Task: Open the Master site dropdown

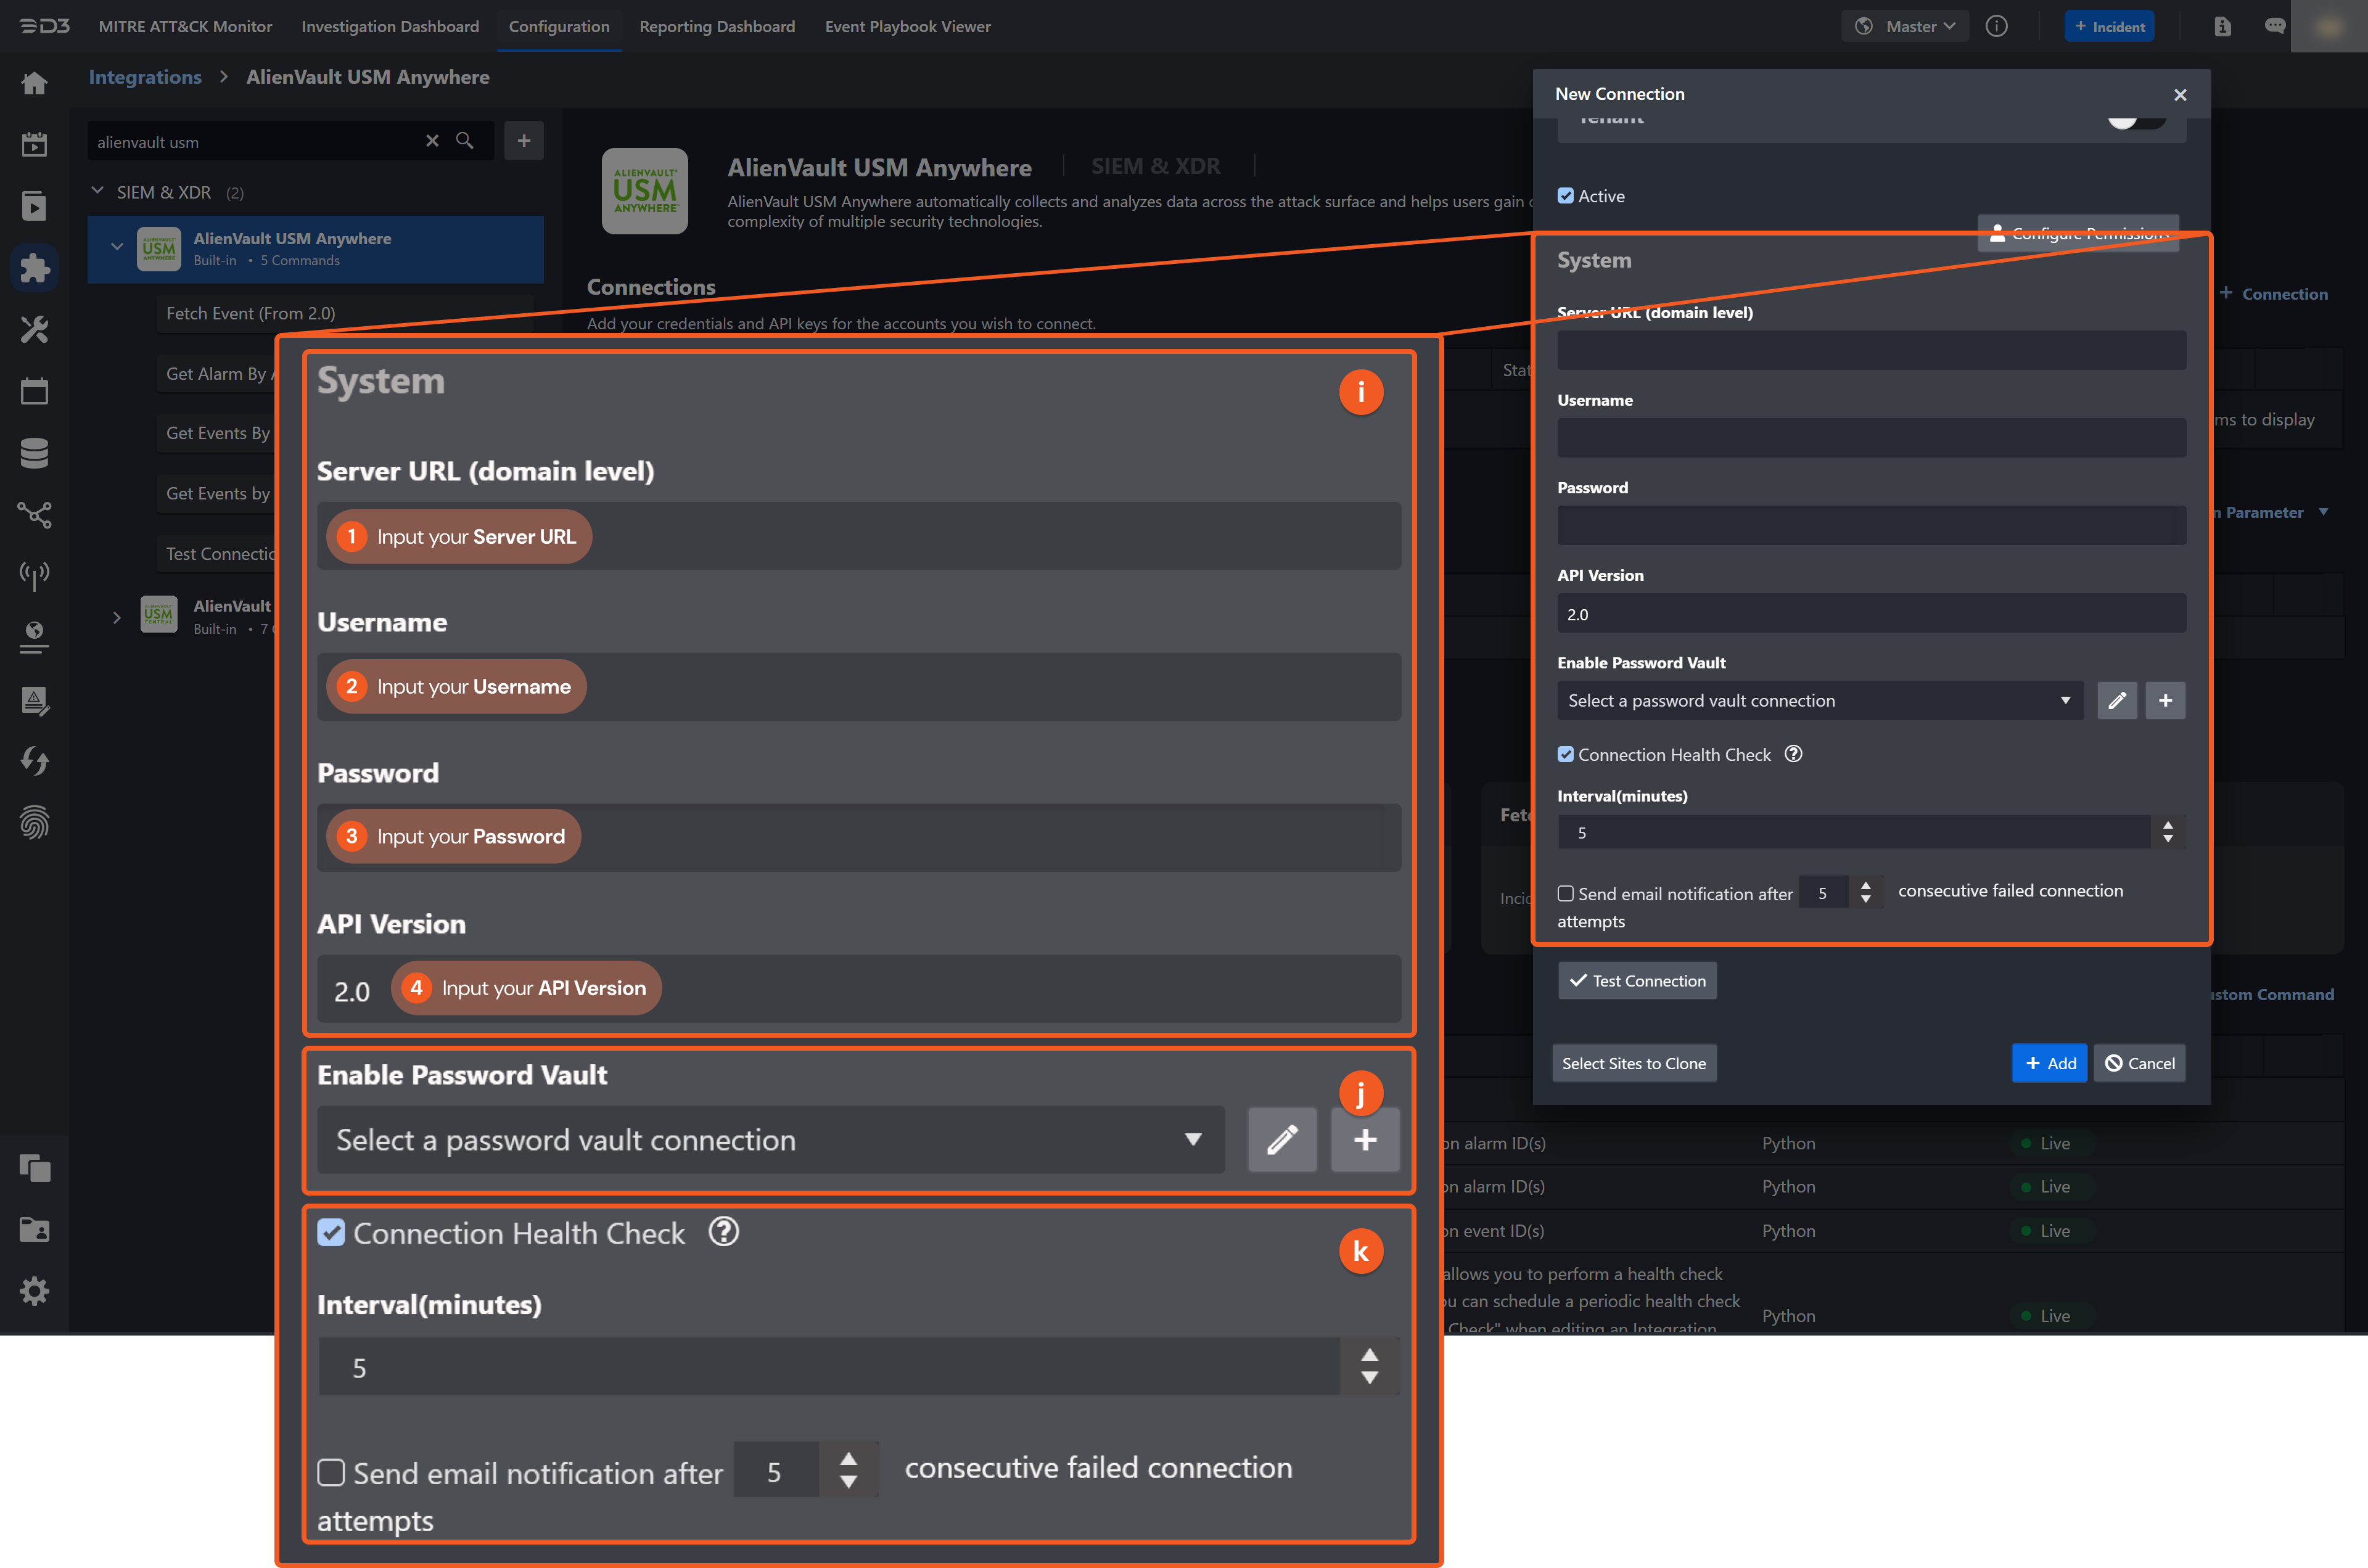Action: 1906,27
